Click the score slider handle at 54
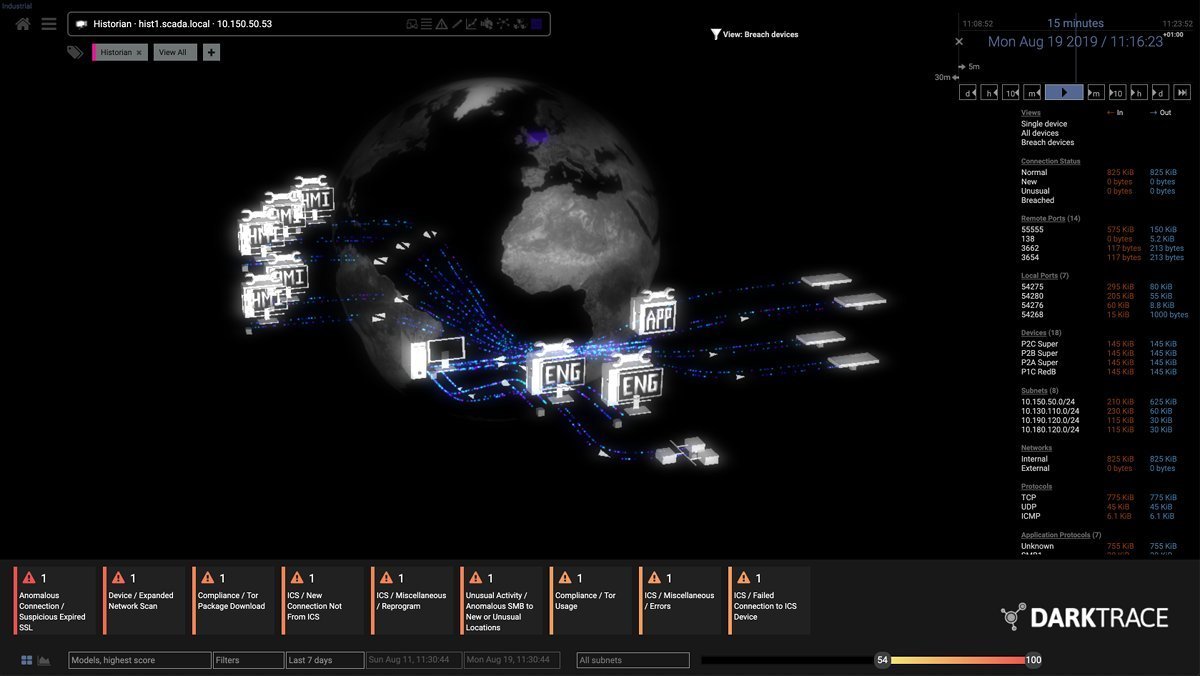 [x=882, y=660]
